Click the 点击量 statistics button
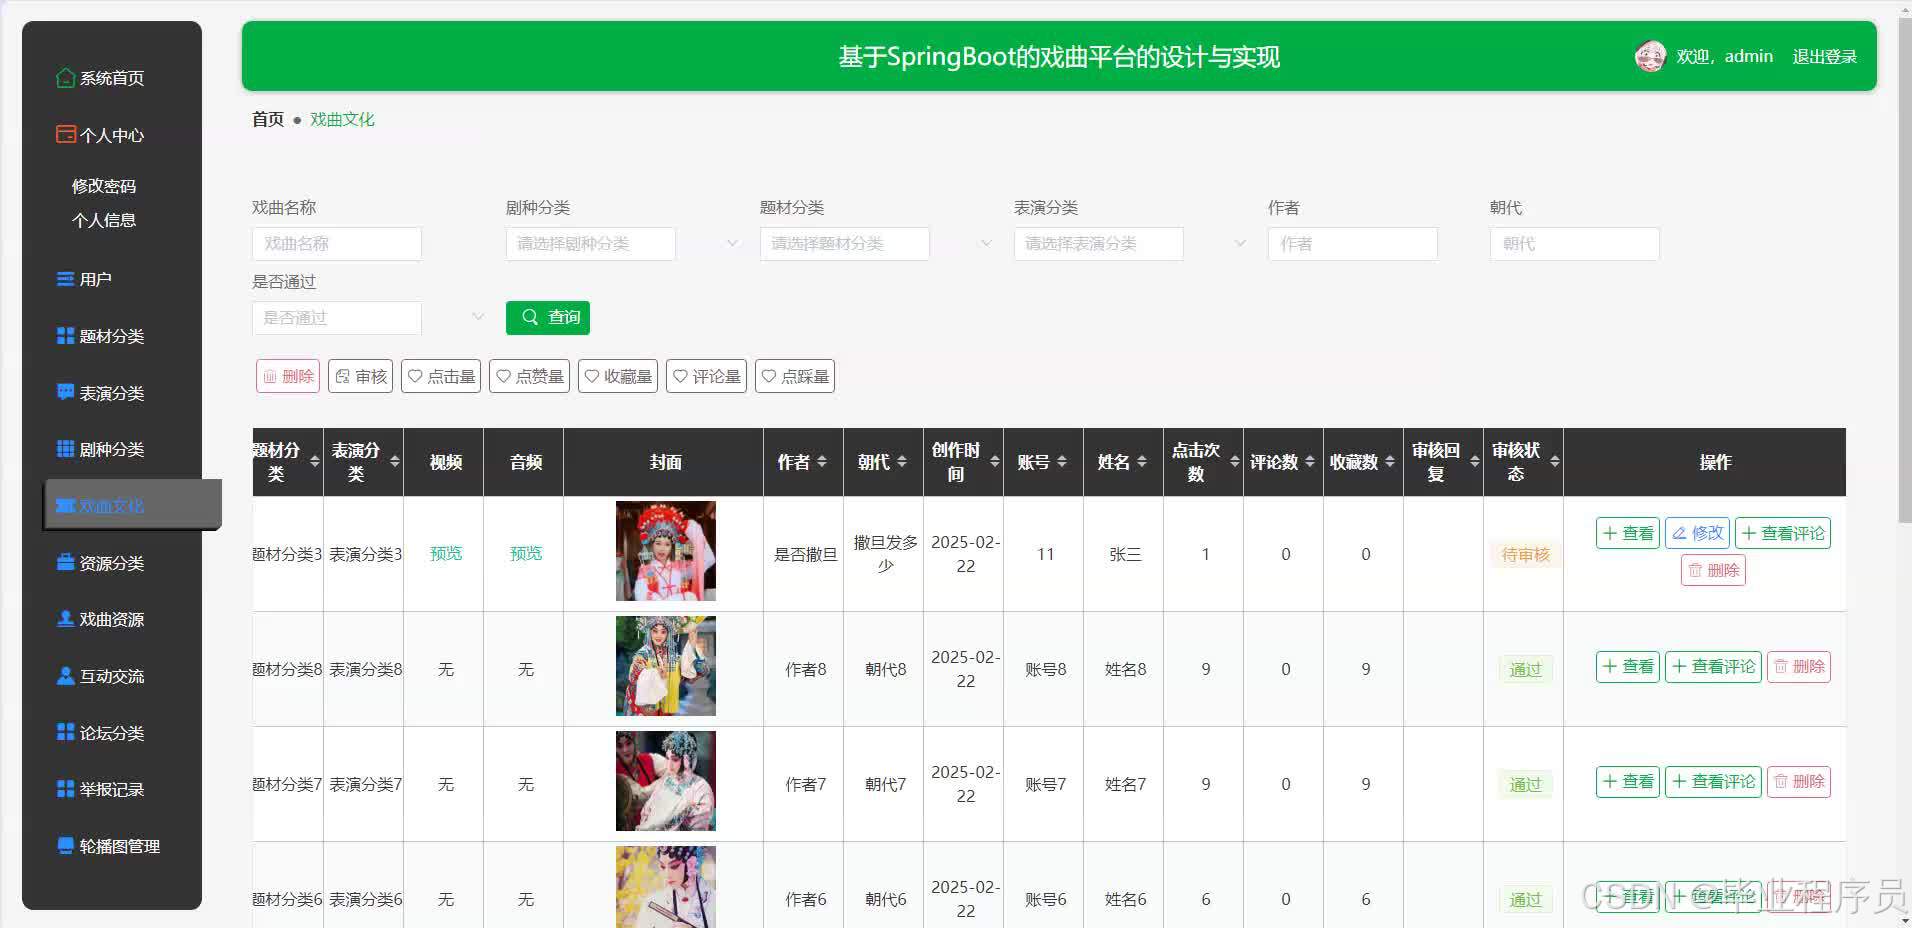 pyautogui.click(x=441, y=376)
